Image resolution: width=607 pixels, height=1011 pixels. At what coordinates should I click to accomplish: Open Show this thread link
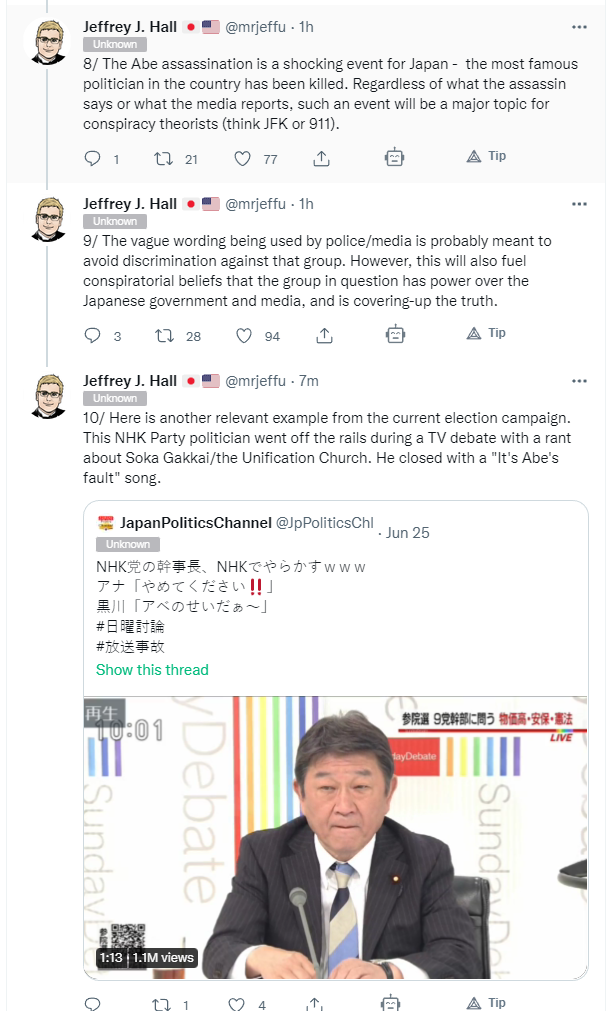(x=152, y=670)
